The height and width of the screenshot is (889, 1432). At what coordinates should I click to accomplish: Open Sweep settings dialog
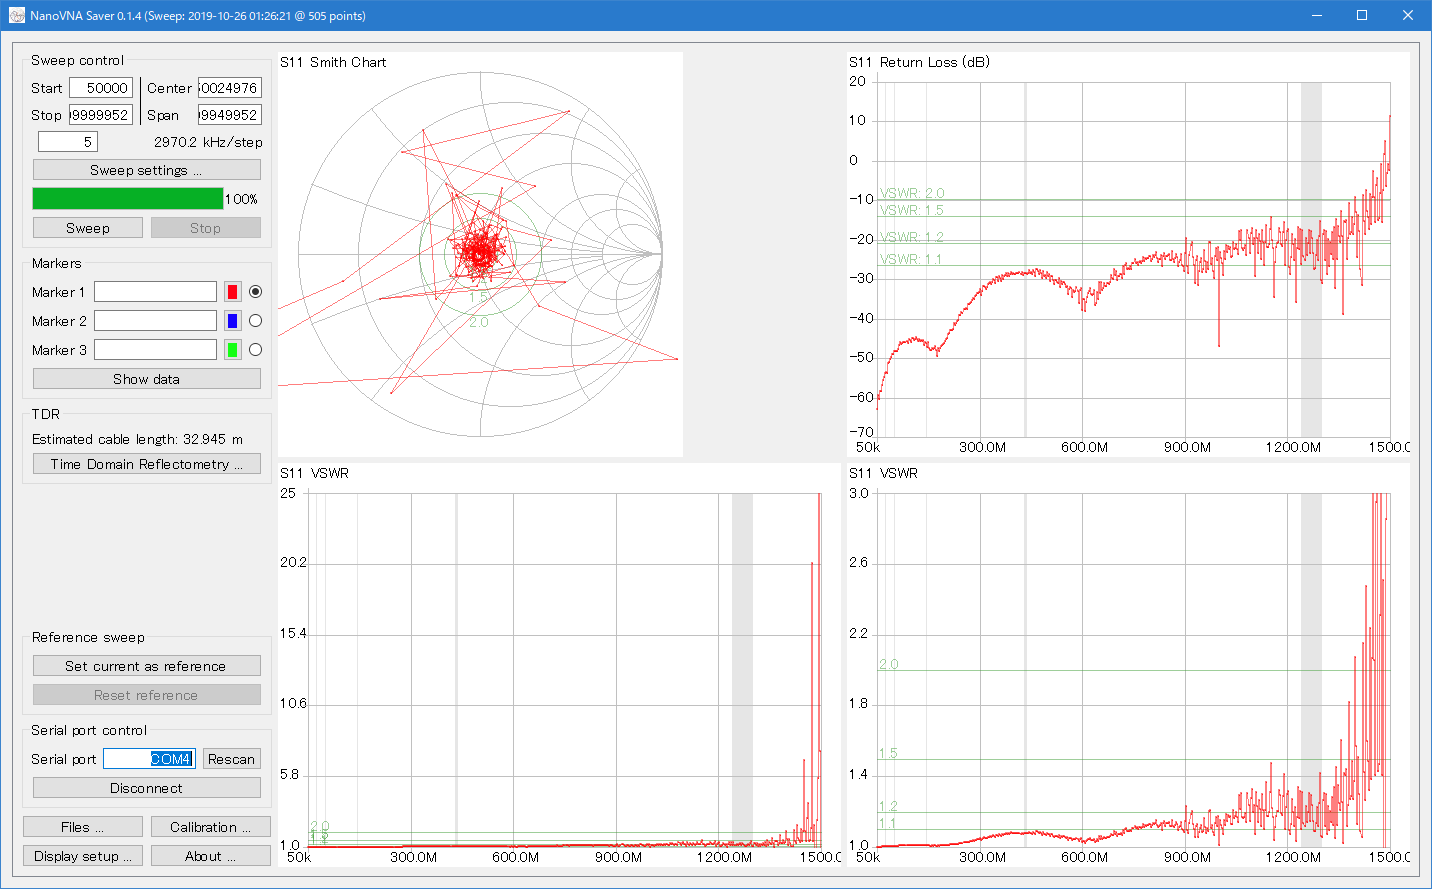click(147, 170)
